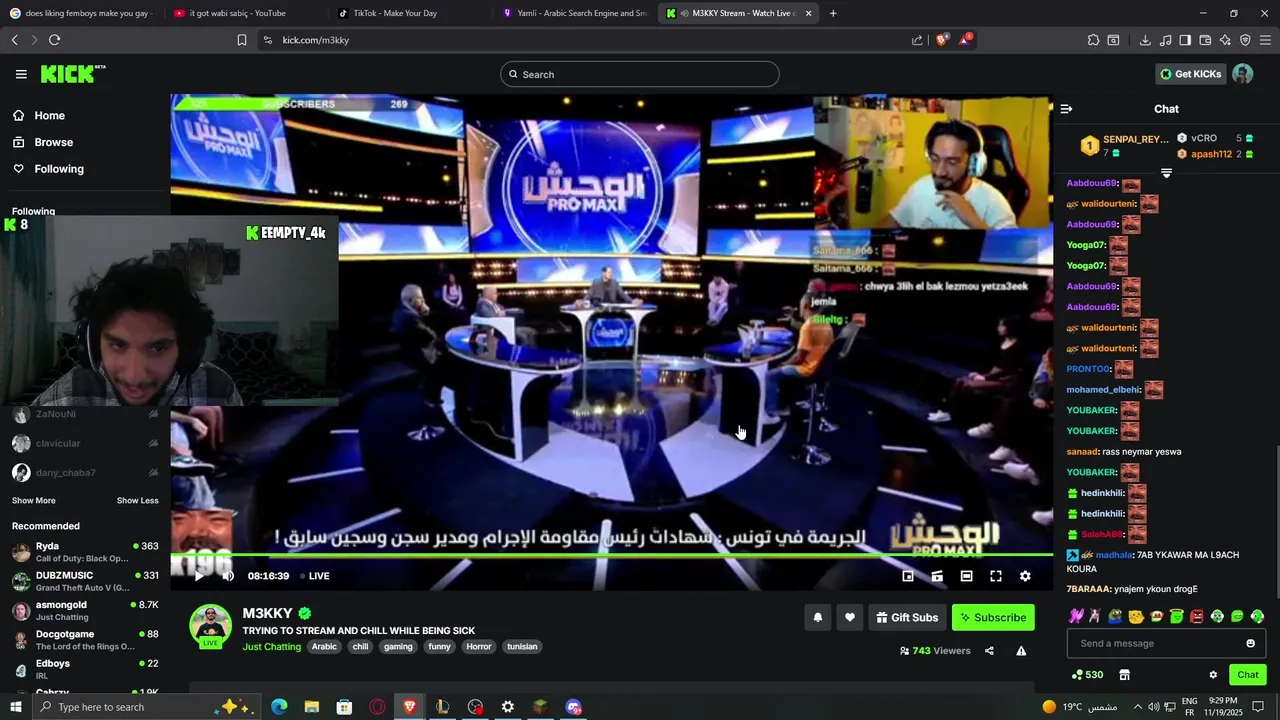Click Get KICKs button
Screen dimensions: 1280x720
pyautogui.click(x=1190, y=74)
